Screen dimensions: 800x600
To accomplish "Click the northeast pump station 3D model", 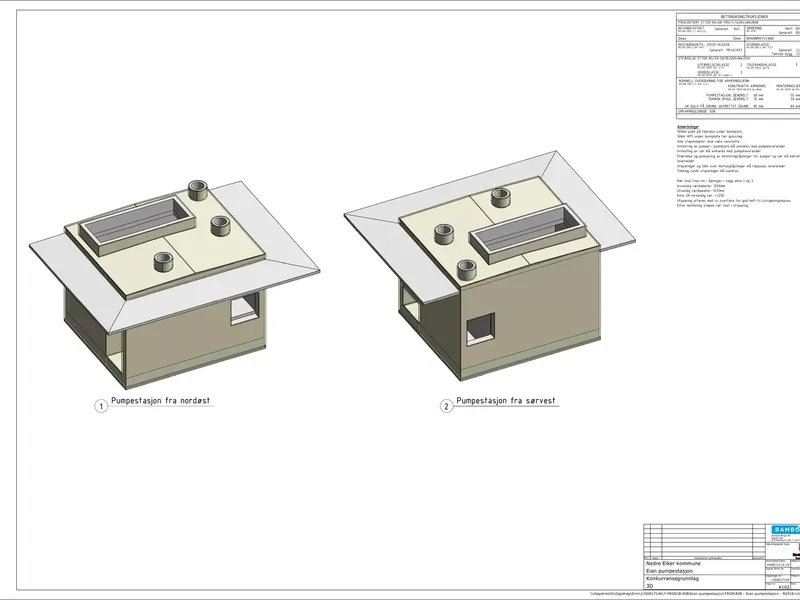I will click(x=174, y=284).
